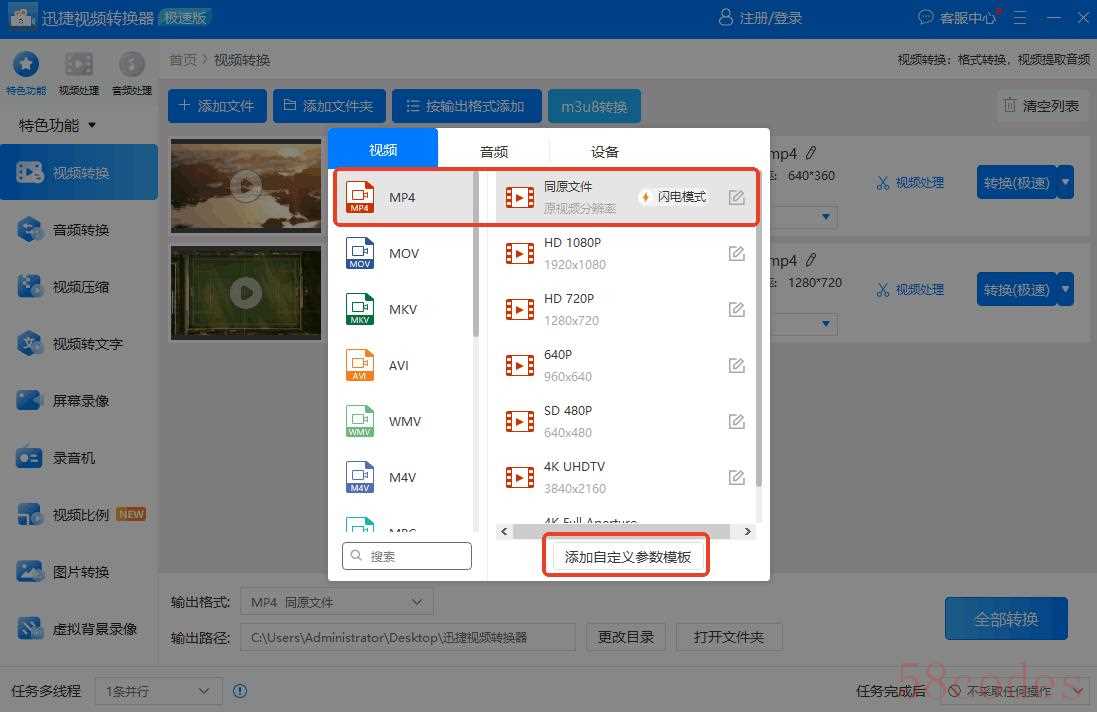Screen dimensions: 1097x712
Task: Play the second video thumbnail
Action: (x=246, y=292)
